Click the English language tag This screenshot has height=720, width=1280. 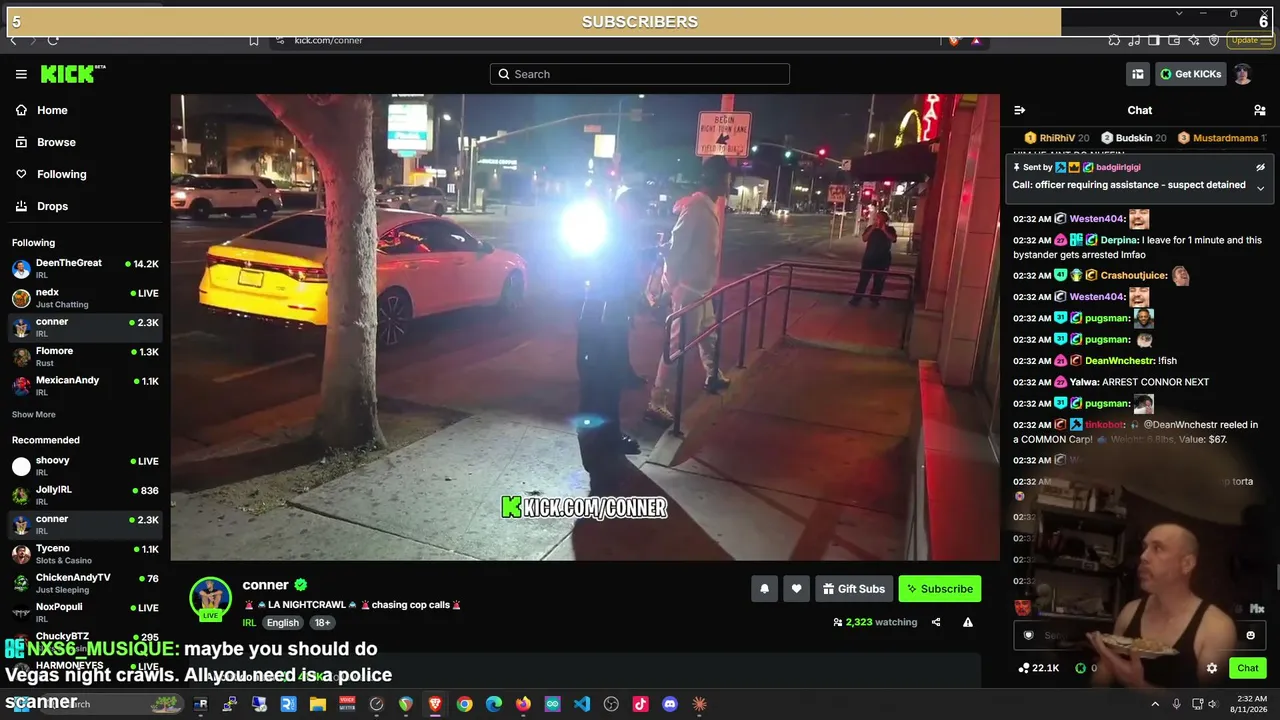click(282, 622)
